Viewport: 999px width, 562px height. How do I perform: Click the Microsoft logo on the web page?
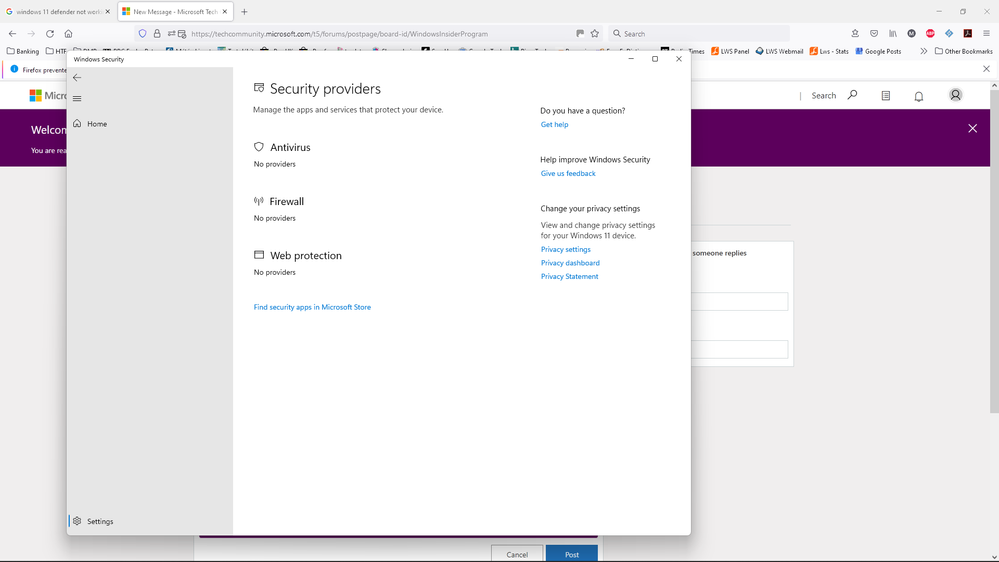[35, 96]
